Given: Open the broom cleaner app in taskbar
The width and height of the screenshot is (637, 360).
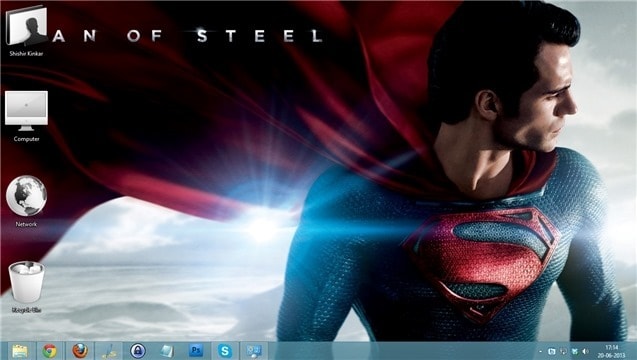Looking at the screenshot, I should (110, 351).
